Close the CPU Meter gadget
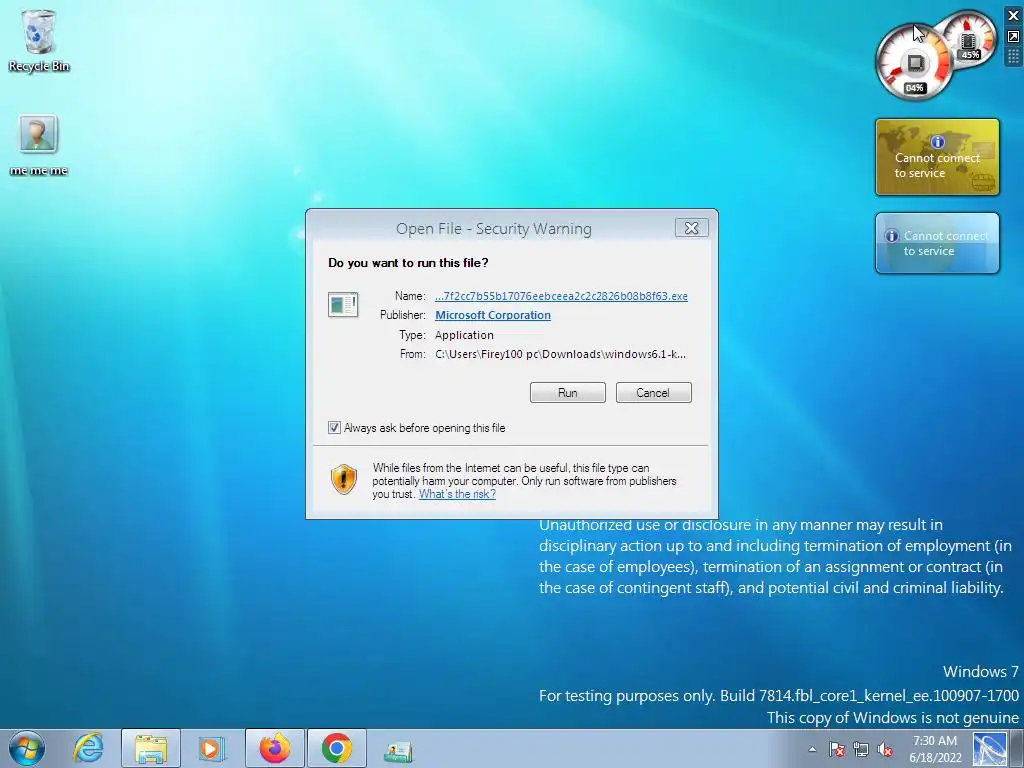Viewport: 1024px width, 768px height. point(1014,16)
